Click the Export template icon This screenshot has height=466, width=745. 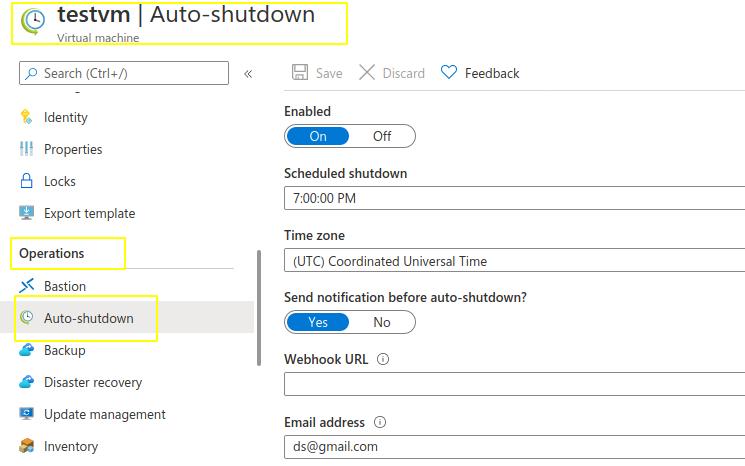coord(27,213)
